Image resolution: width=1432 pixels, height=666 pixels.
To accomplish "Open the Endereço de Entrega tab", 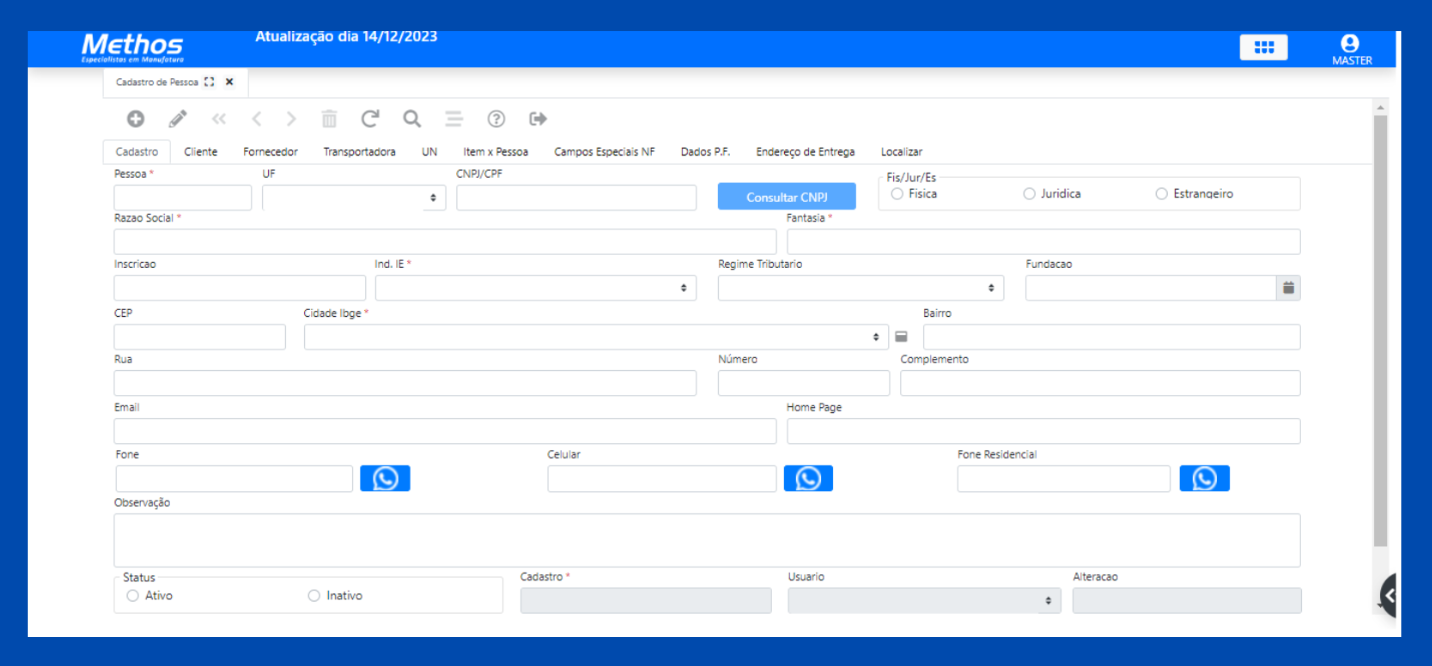I will point(805,152).
